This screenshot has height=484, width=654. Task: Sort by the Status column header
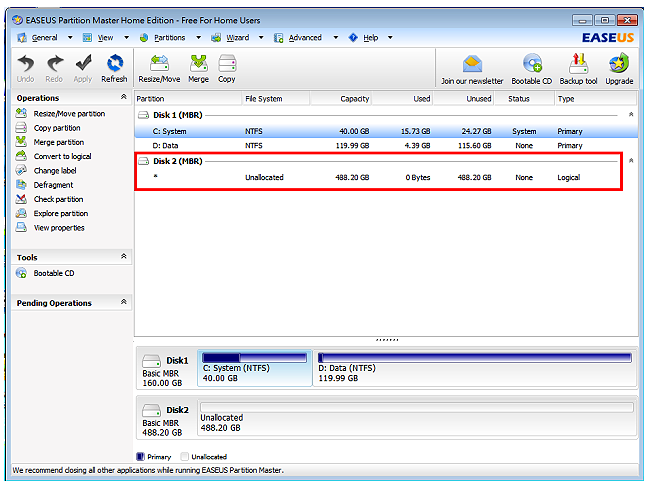coord(524,99)
